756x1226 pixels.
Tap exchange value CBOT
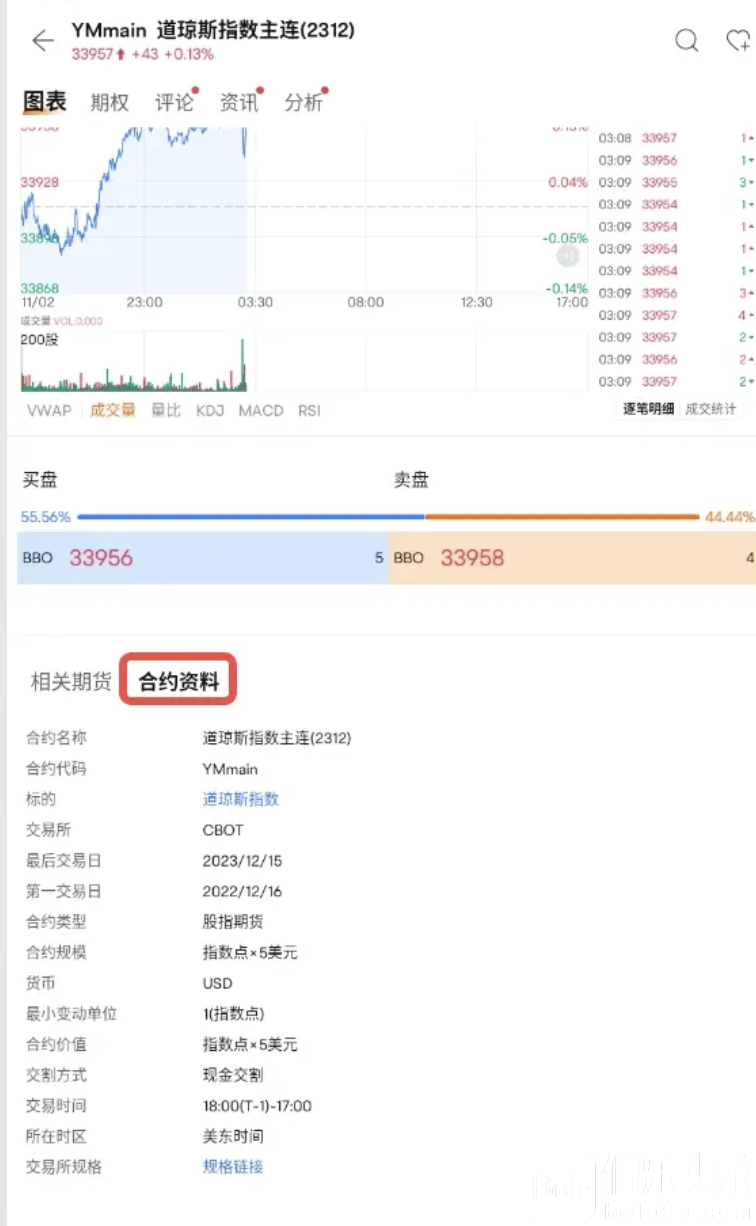223,830
